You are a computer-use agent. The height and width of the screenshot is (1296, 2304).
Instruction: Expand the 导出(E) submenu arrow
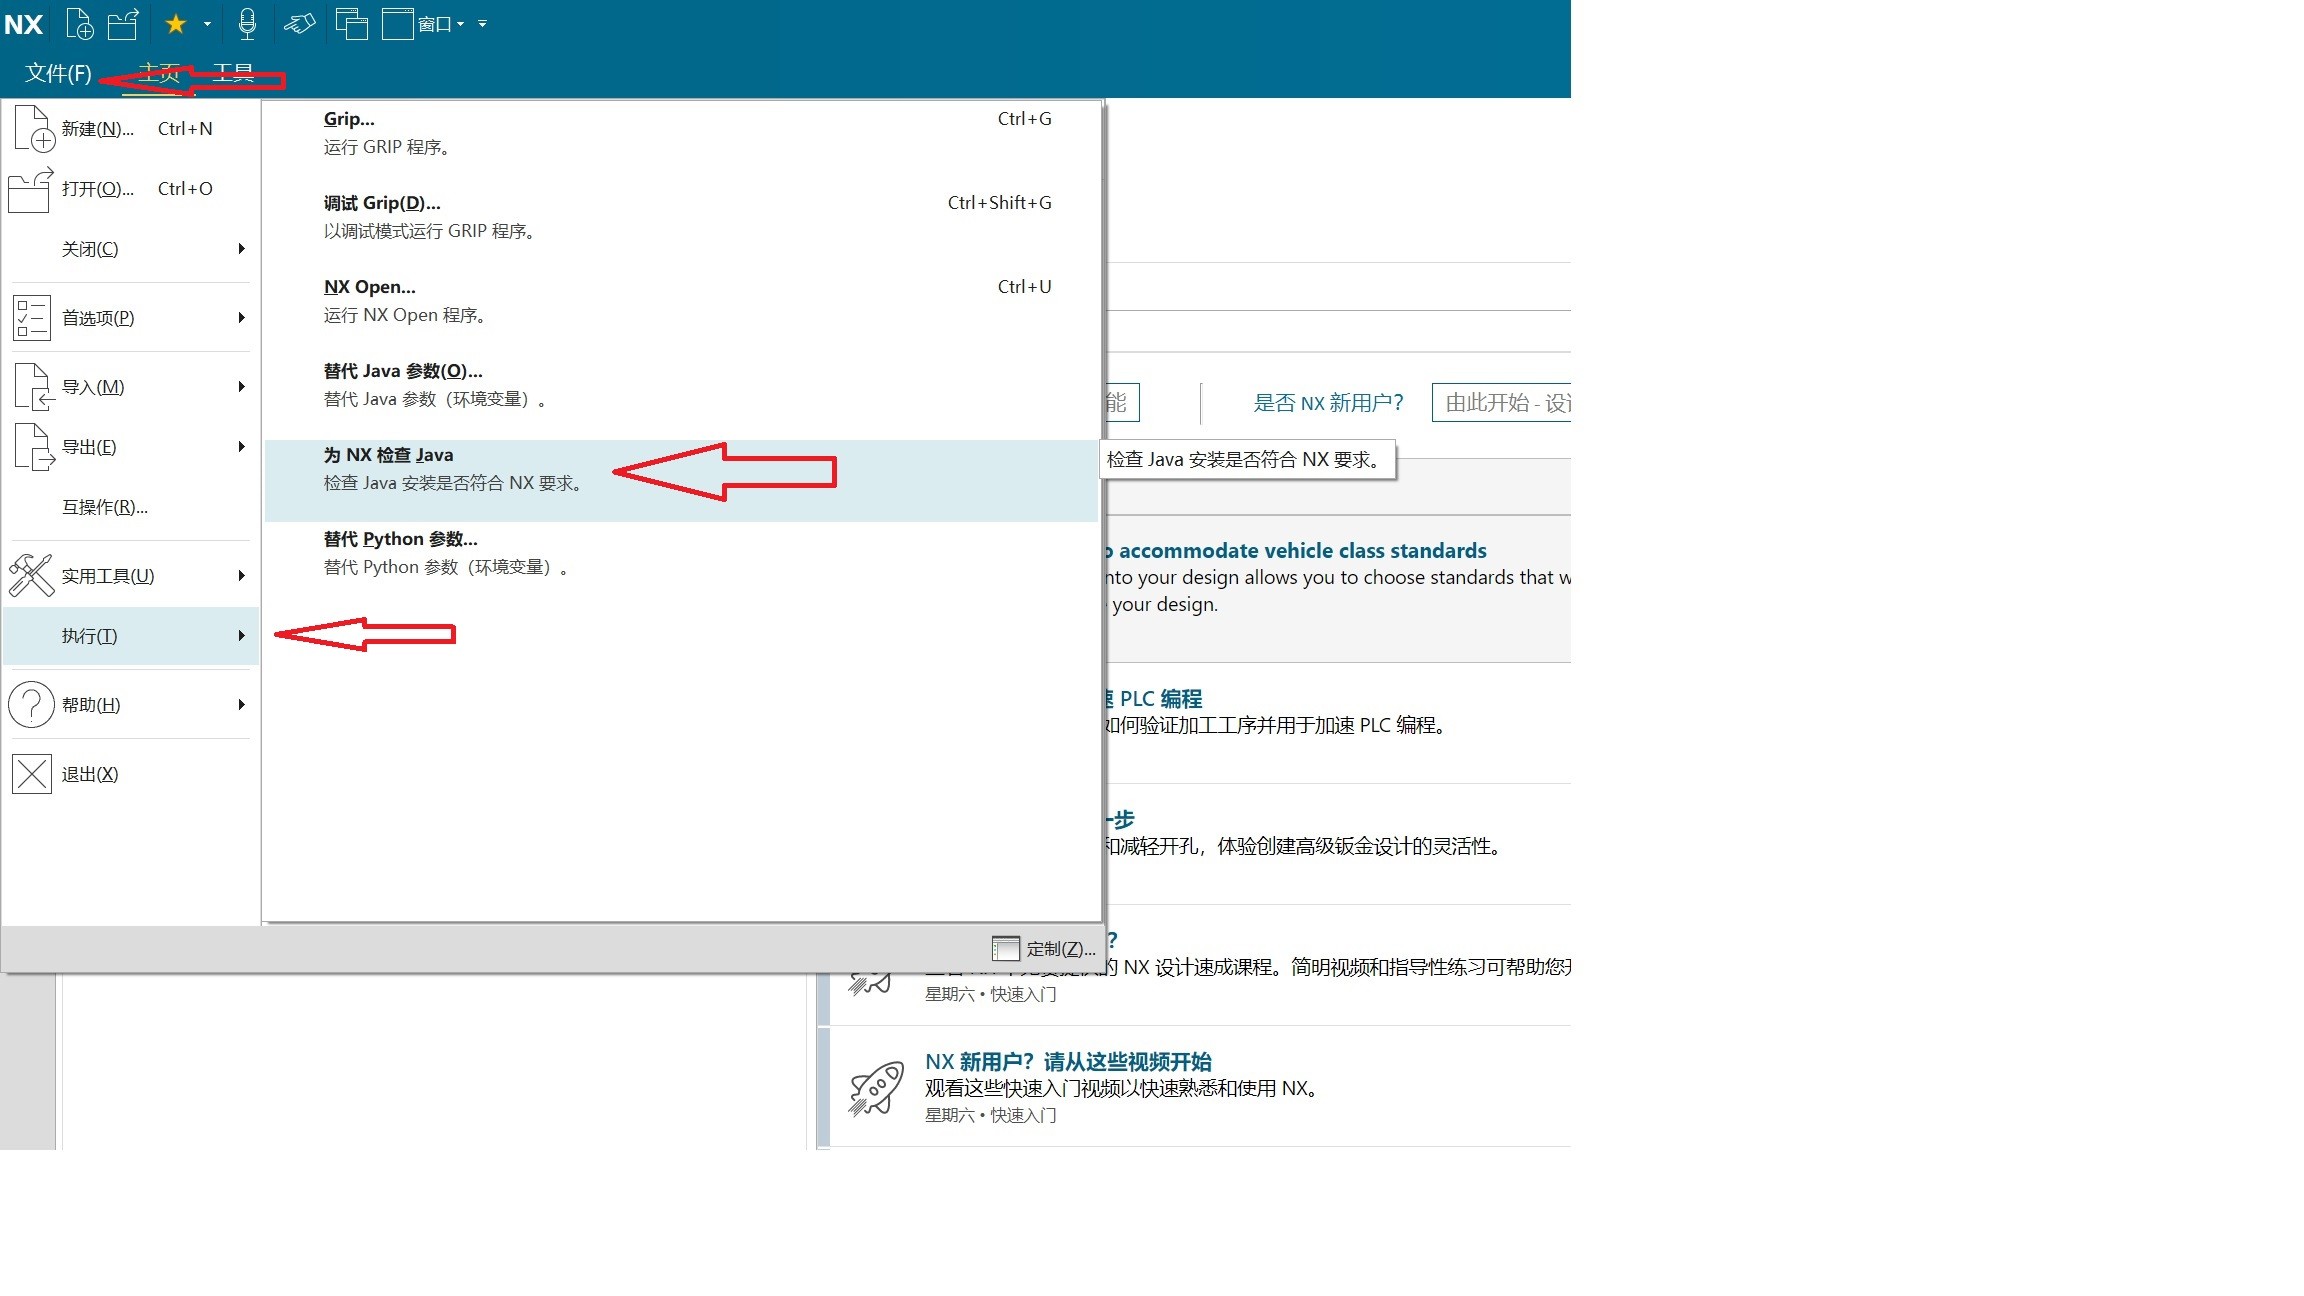tap(241, 447)
